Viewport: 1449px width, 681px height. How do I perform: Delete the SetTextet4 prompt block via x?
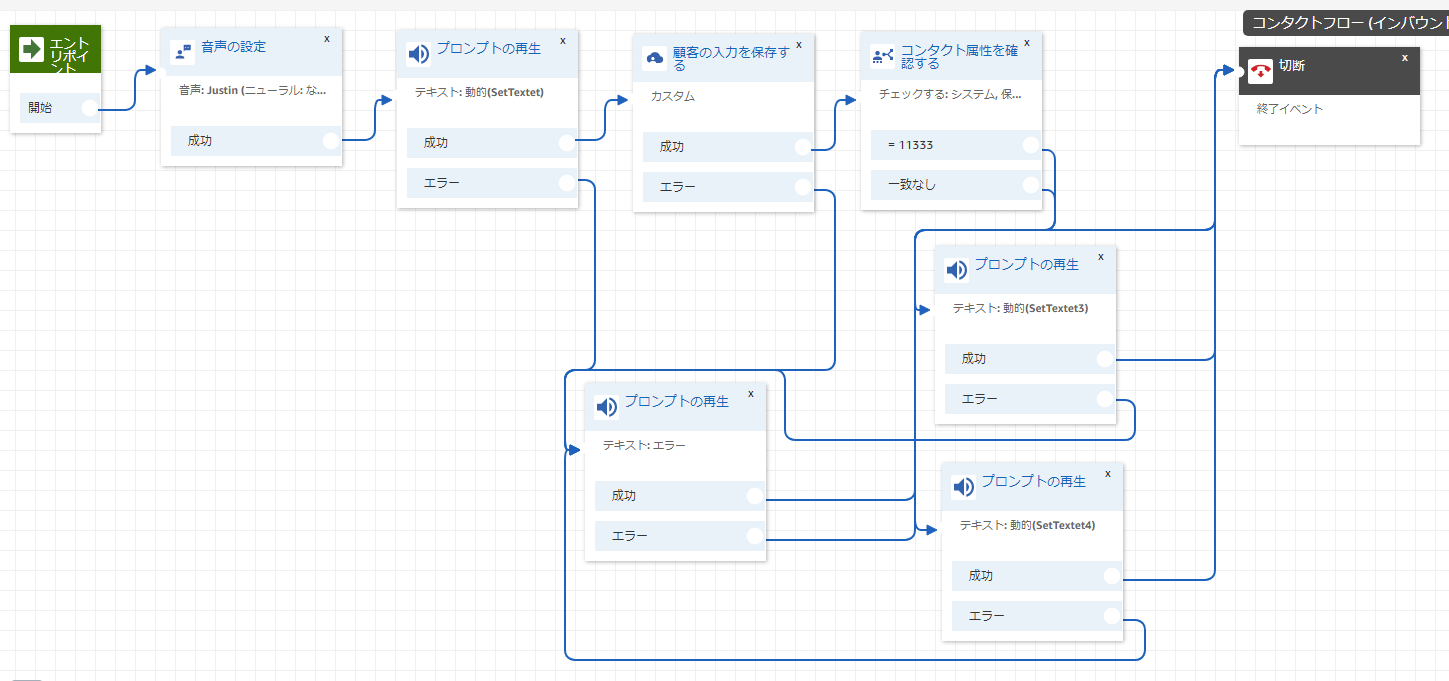pos(1108,473)
